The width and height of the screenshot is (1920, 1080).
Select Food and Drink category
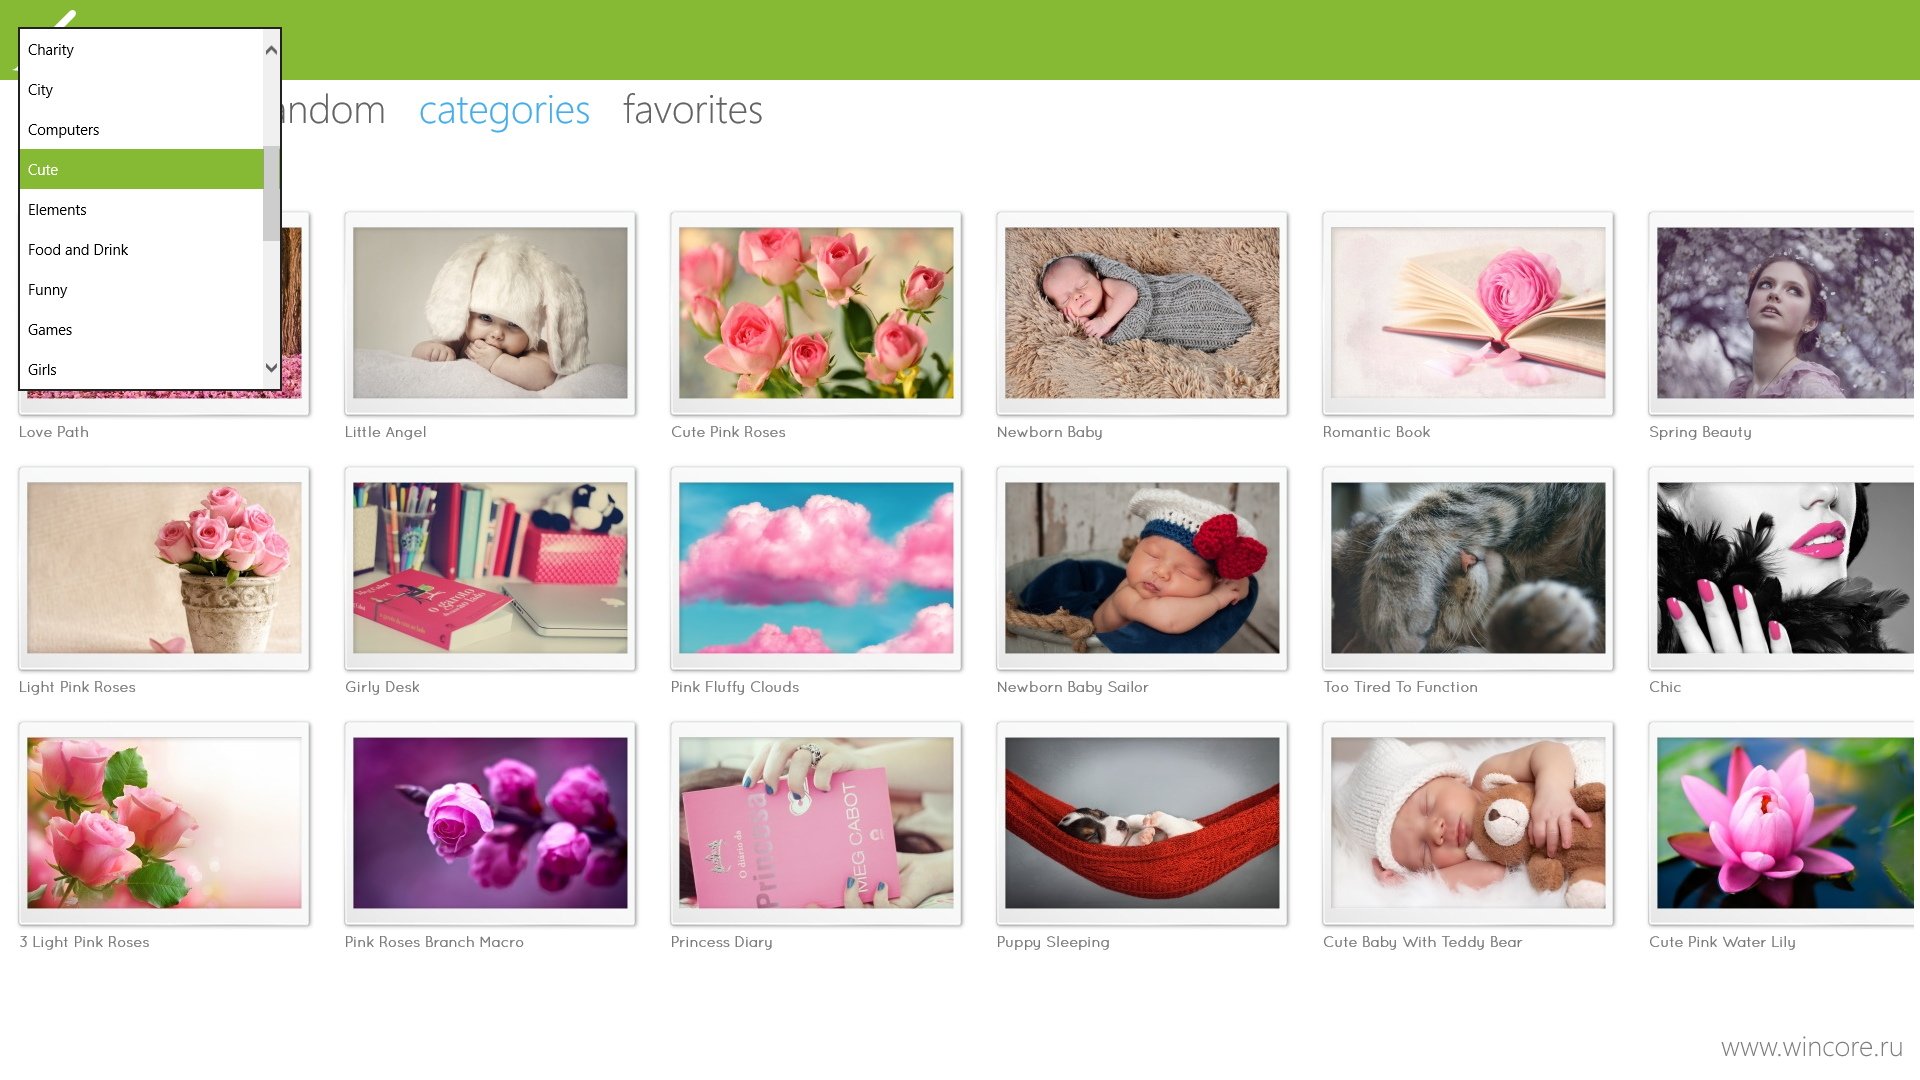(141, 250)
